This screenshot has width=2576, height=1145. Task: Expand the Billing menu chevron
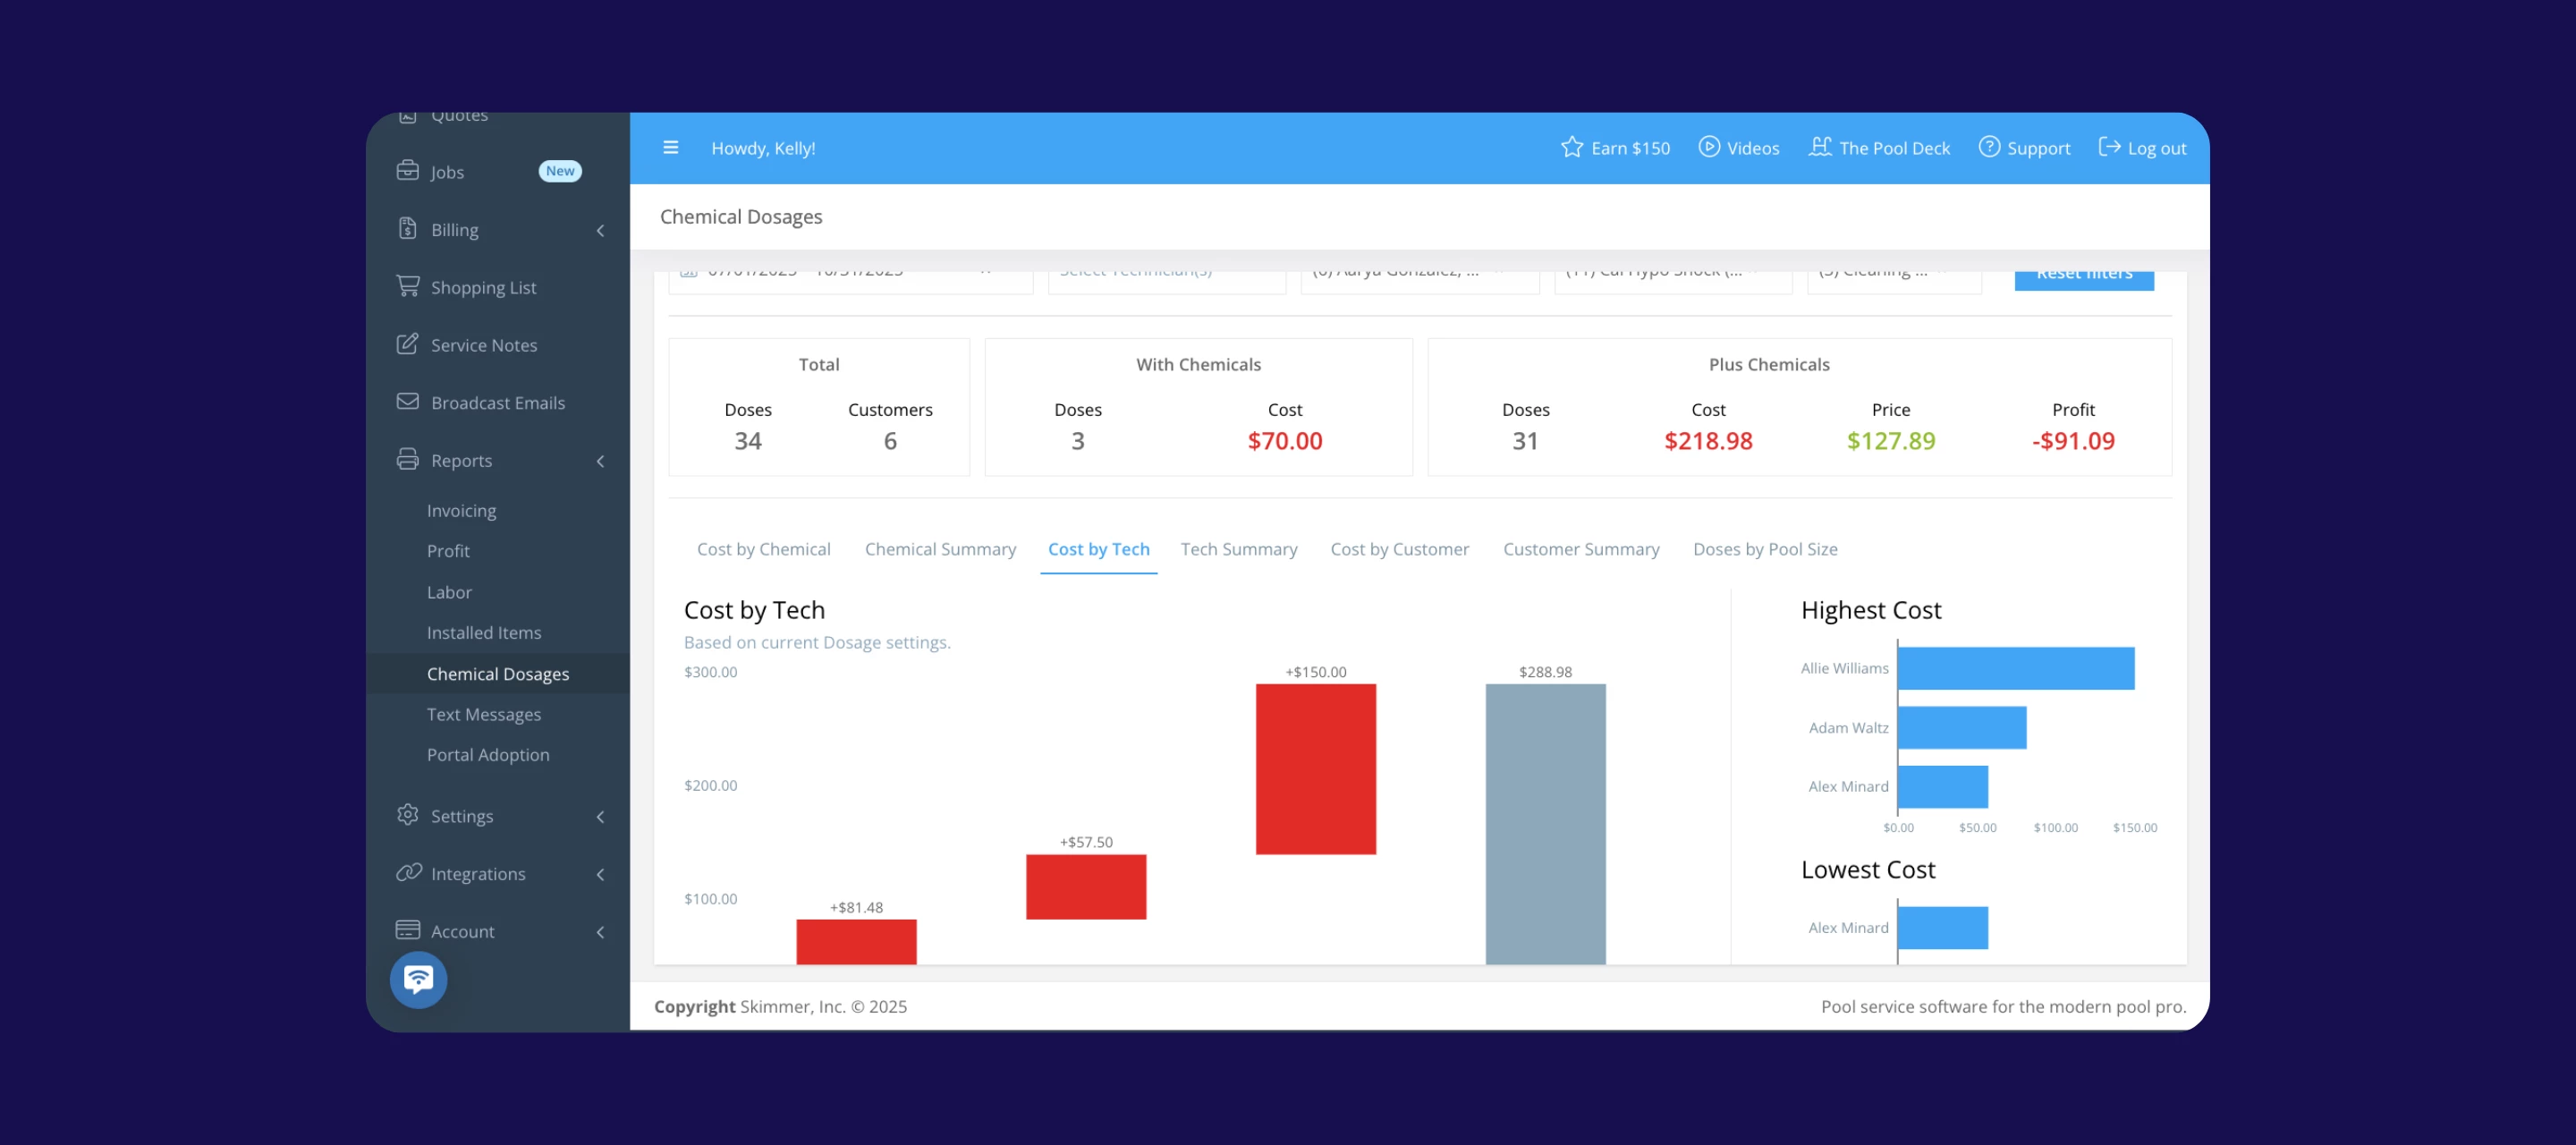(600, 231)
